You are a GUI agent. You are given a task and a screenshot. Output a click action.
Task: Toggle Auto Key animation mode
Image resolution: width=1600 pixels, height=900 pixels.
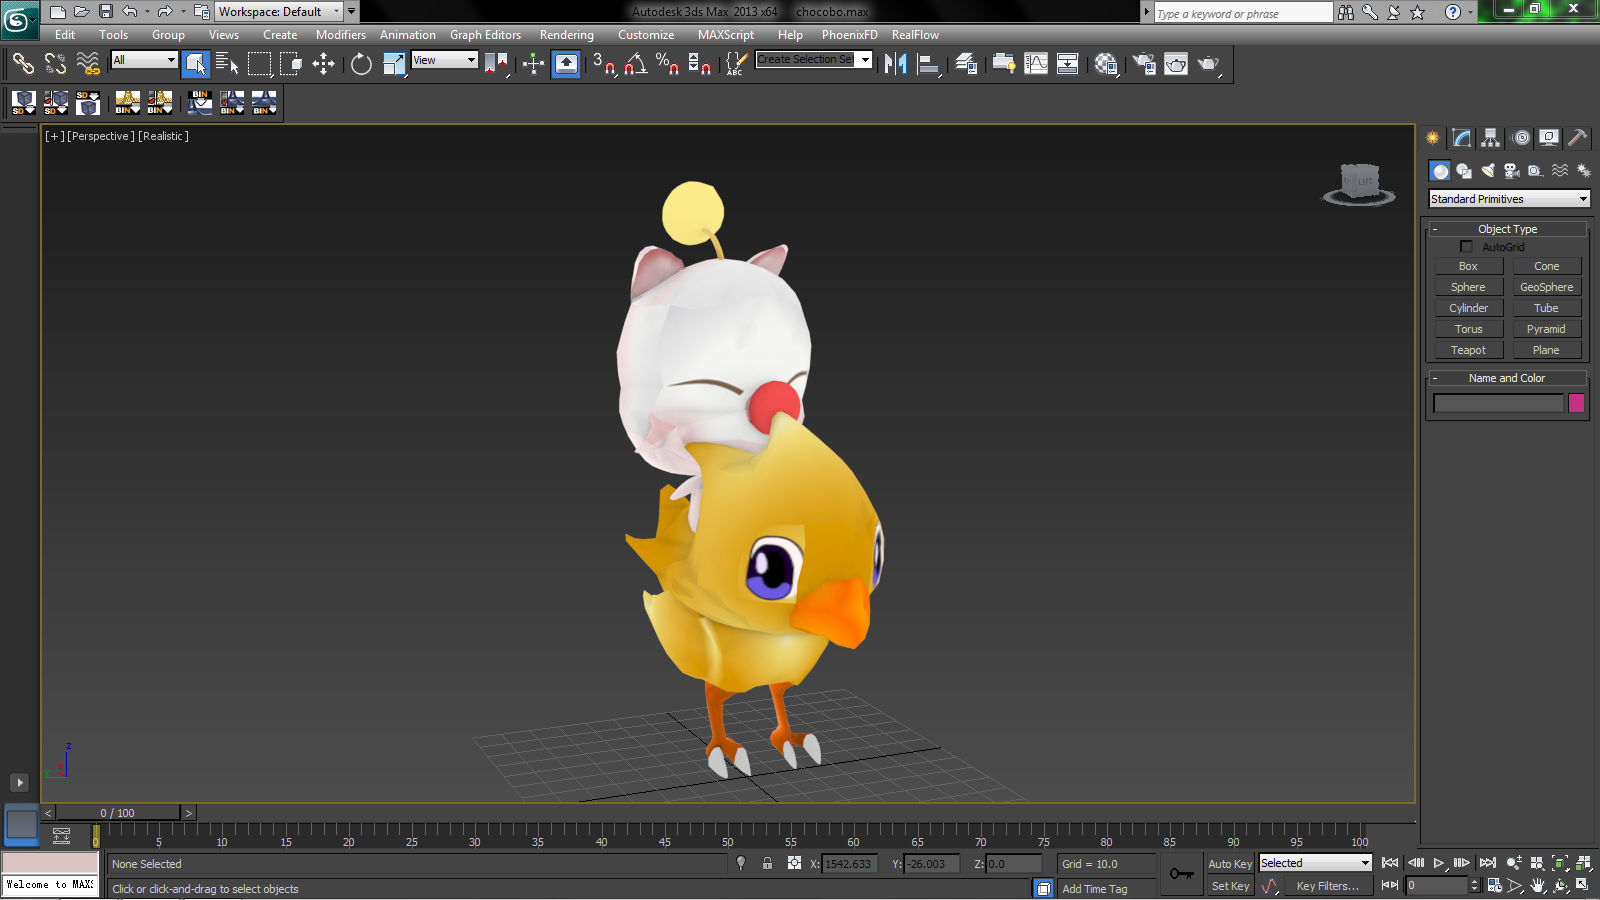(1230, 864)
